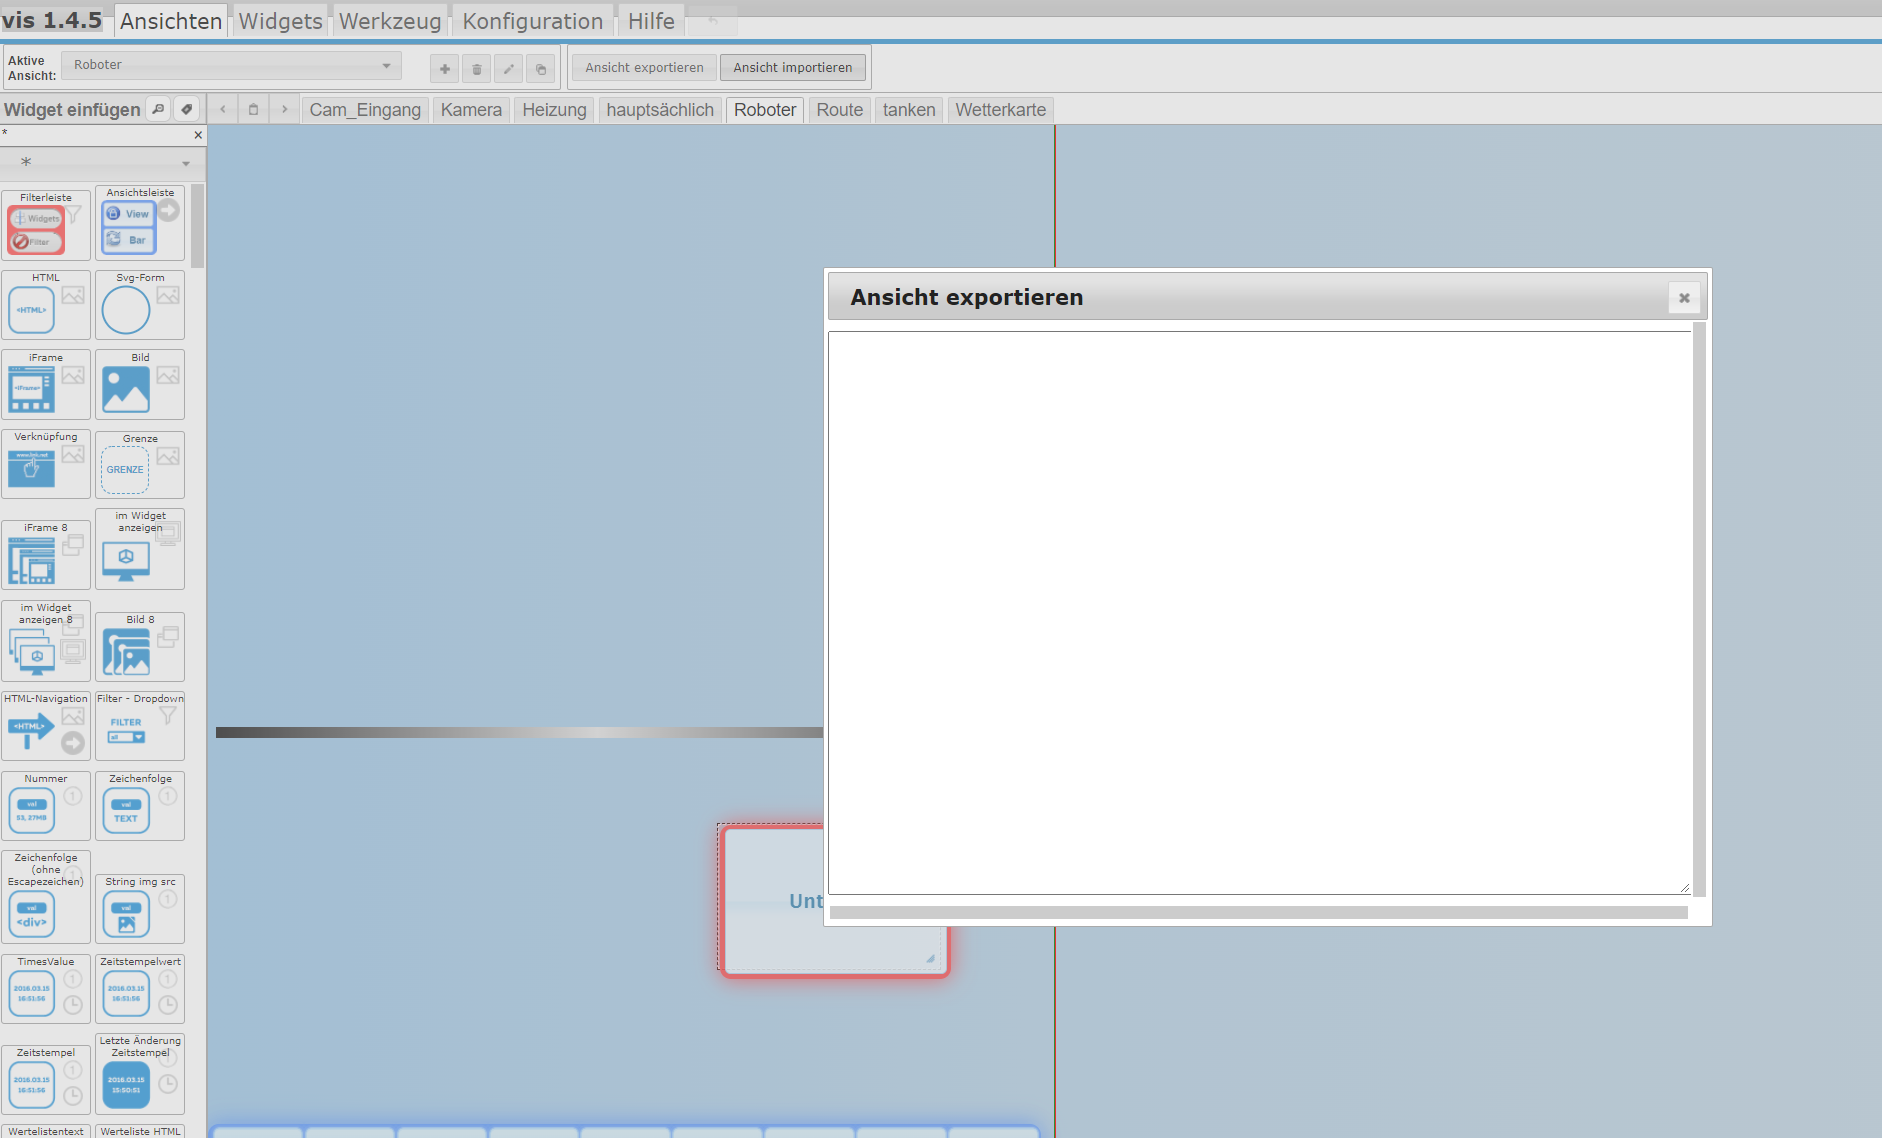Screen dimensions: 1882x1138
Task: Select the Bild image widget
Action: 140,385
